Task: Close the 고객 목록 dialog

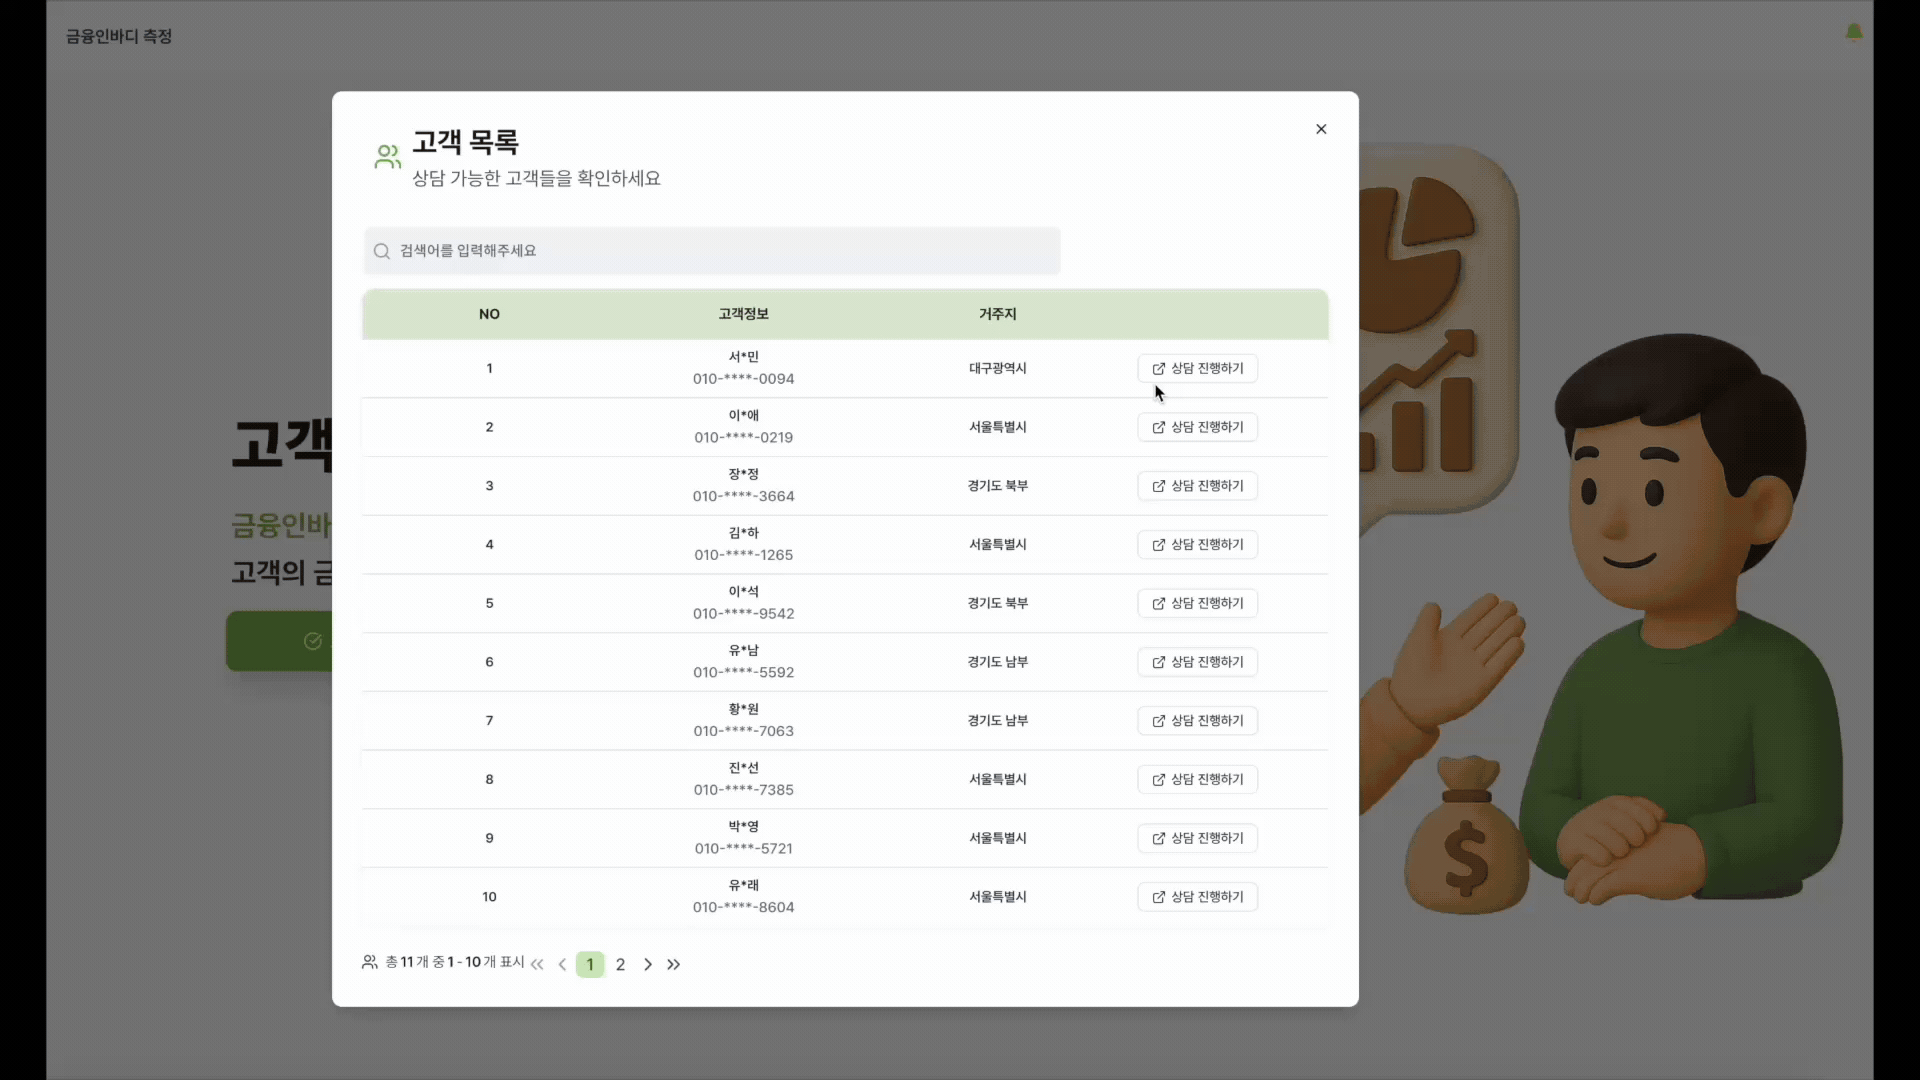Action: tap(1321, 129)
